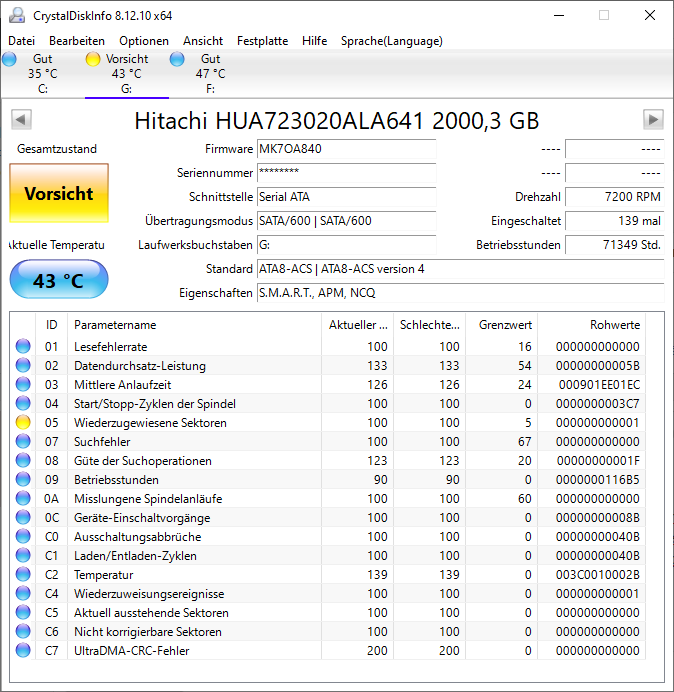The height and width of the screenshot is (692, 674).
Task: Click the status orb of Lesefehlerrate row
Action: click(23, 346)
